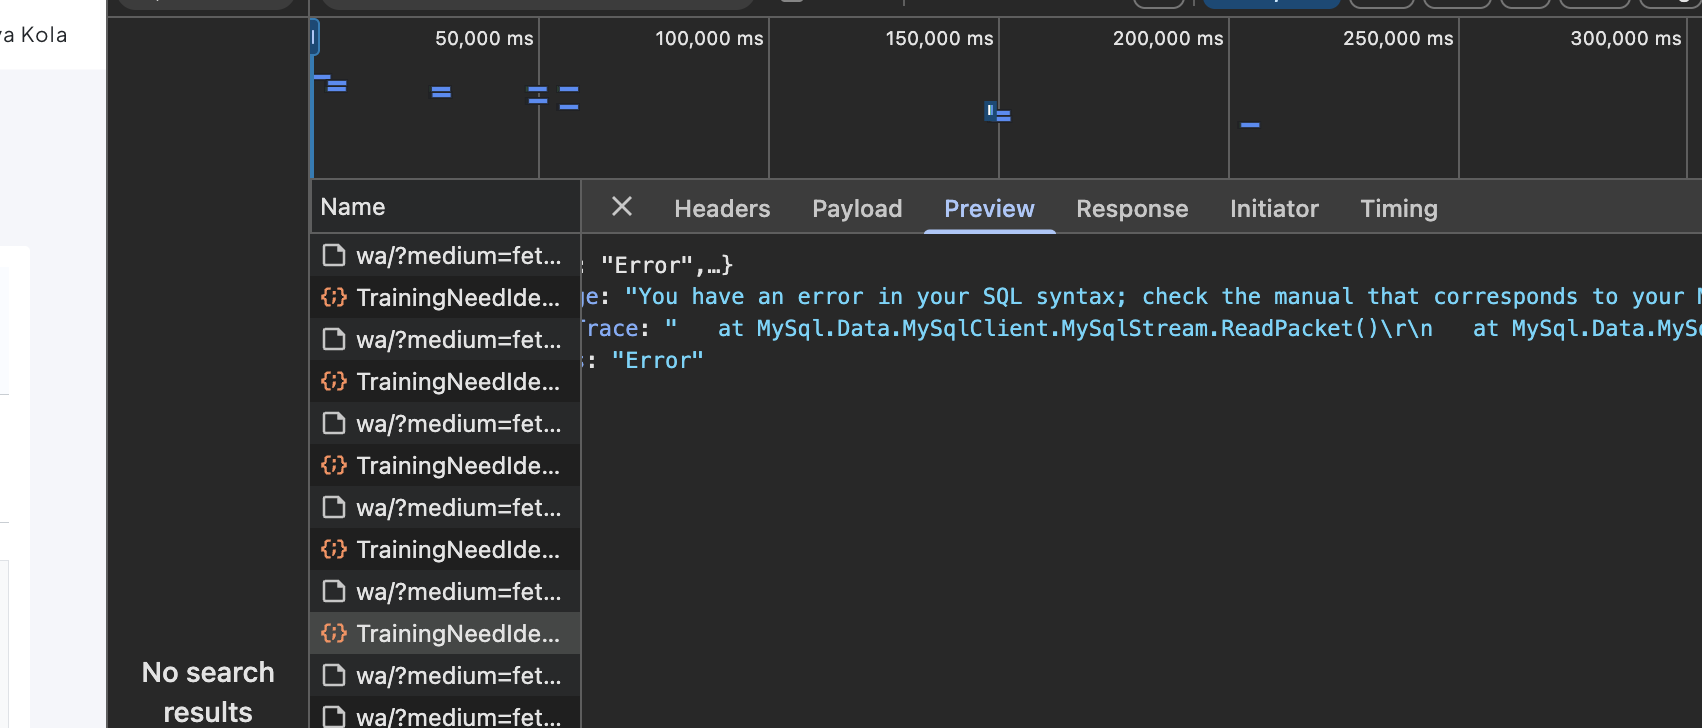Switch to the Payload tab

857,209
